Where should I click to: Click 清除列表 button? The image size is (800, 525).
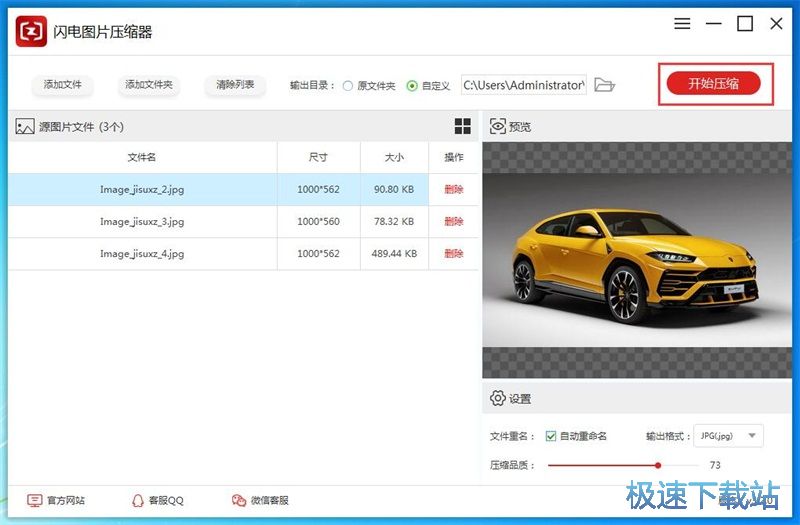pos(235,85)
